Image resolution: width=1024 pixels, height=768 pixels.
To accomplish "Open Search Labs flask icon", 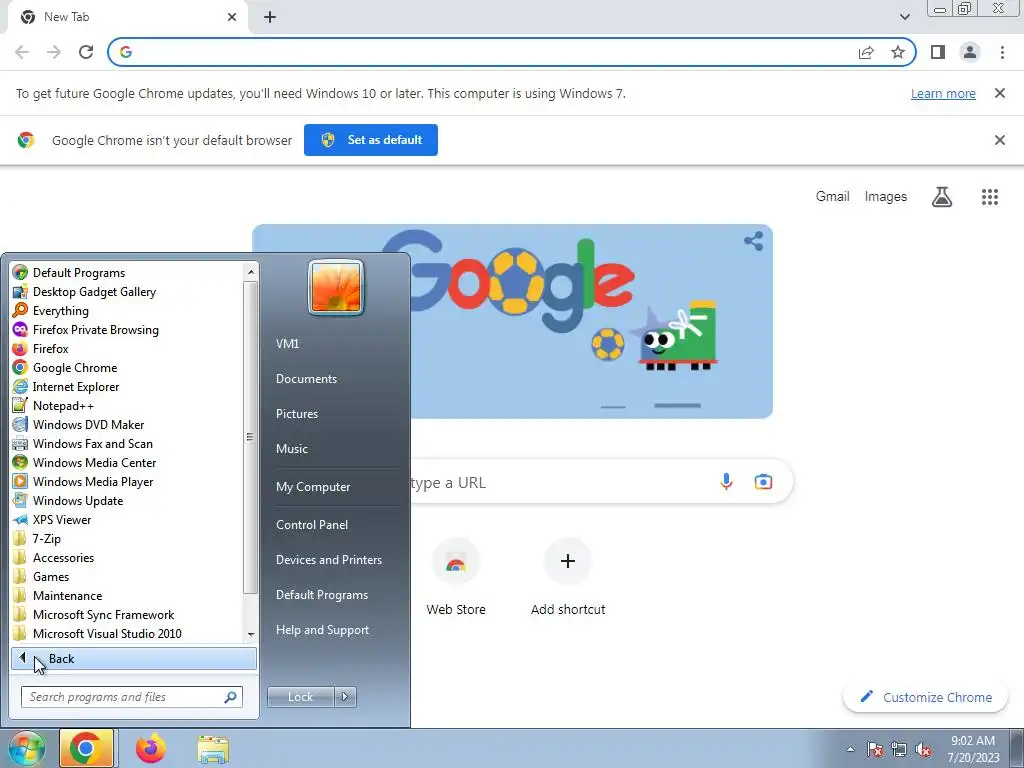I will (942, 197).
